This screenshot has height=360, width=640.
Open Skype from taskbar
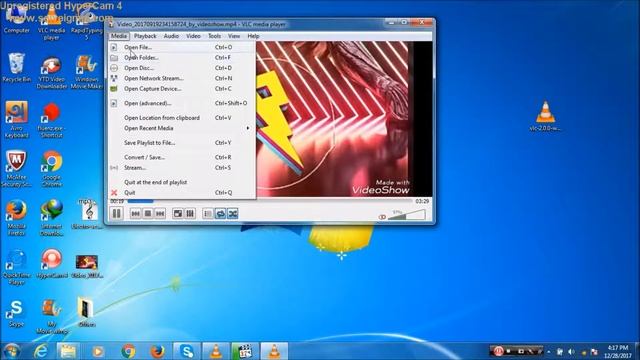[x=187, y=351]
